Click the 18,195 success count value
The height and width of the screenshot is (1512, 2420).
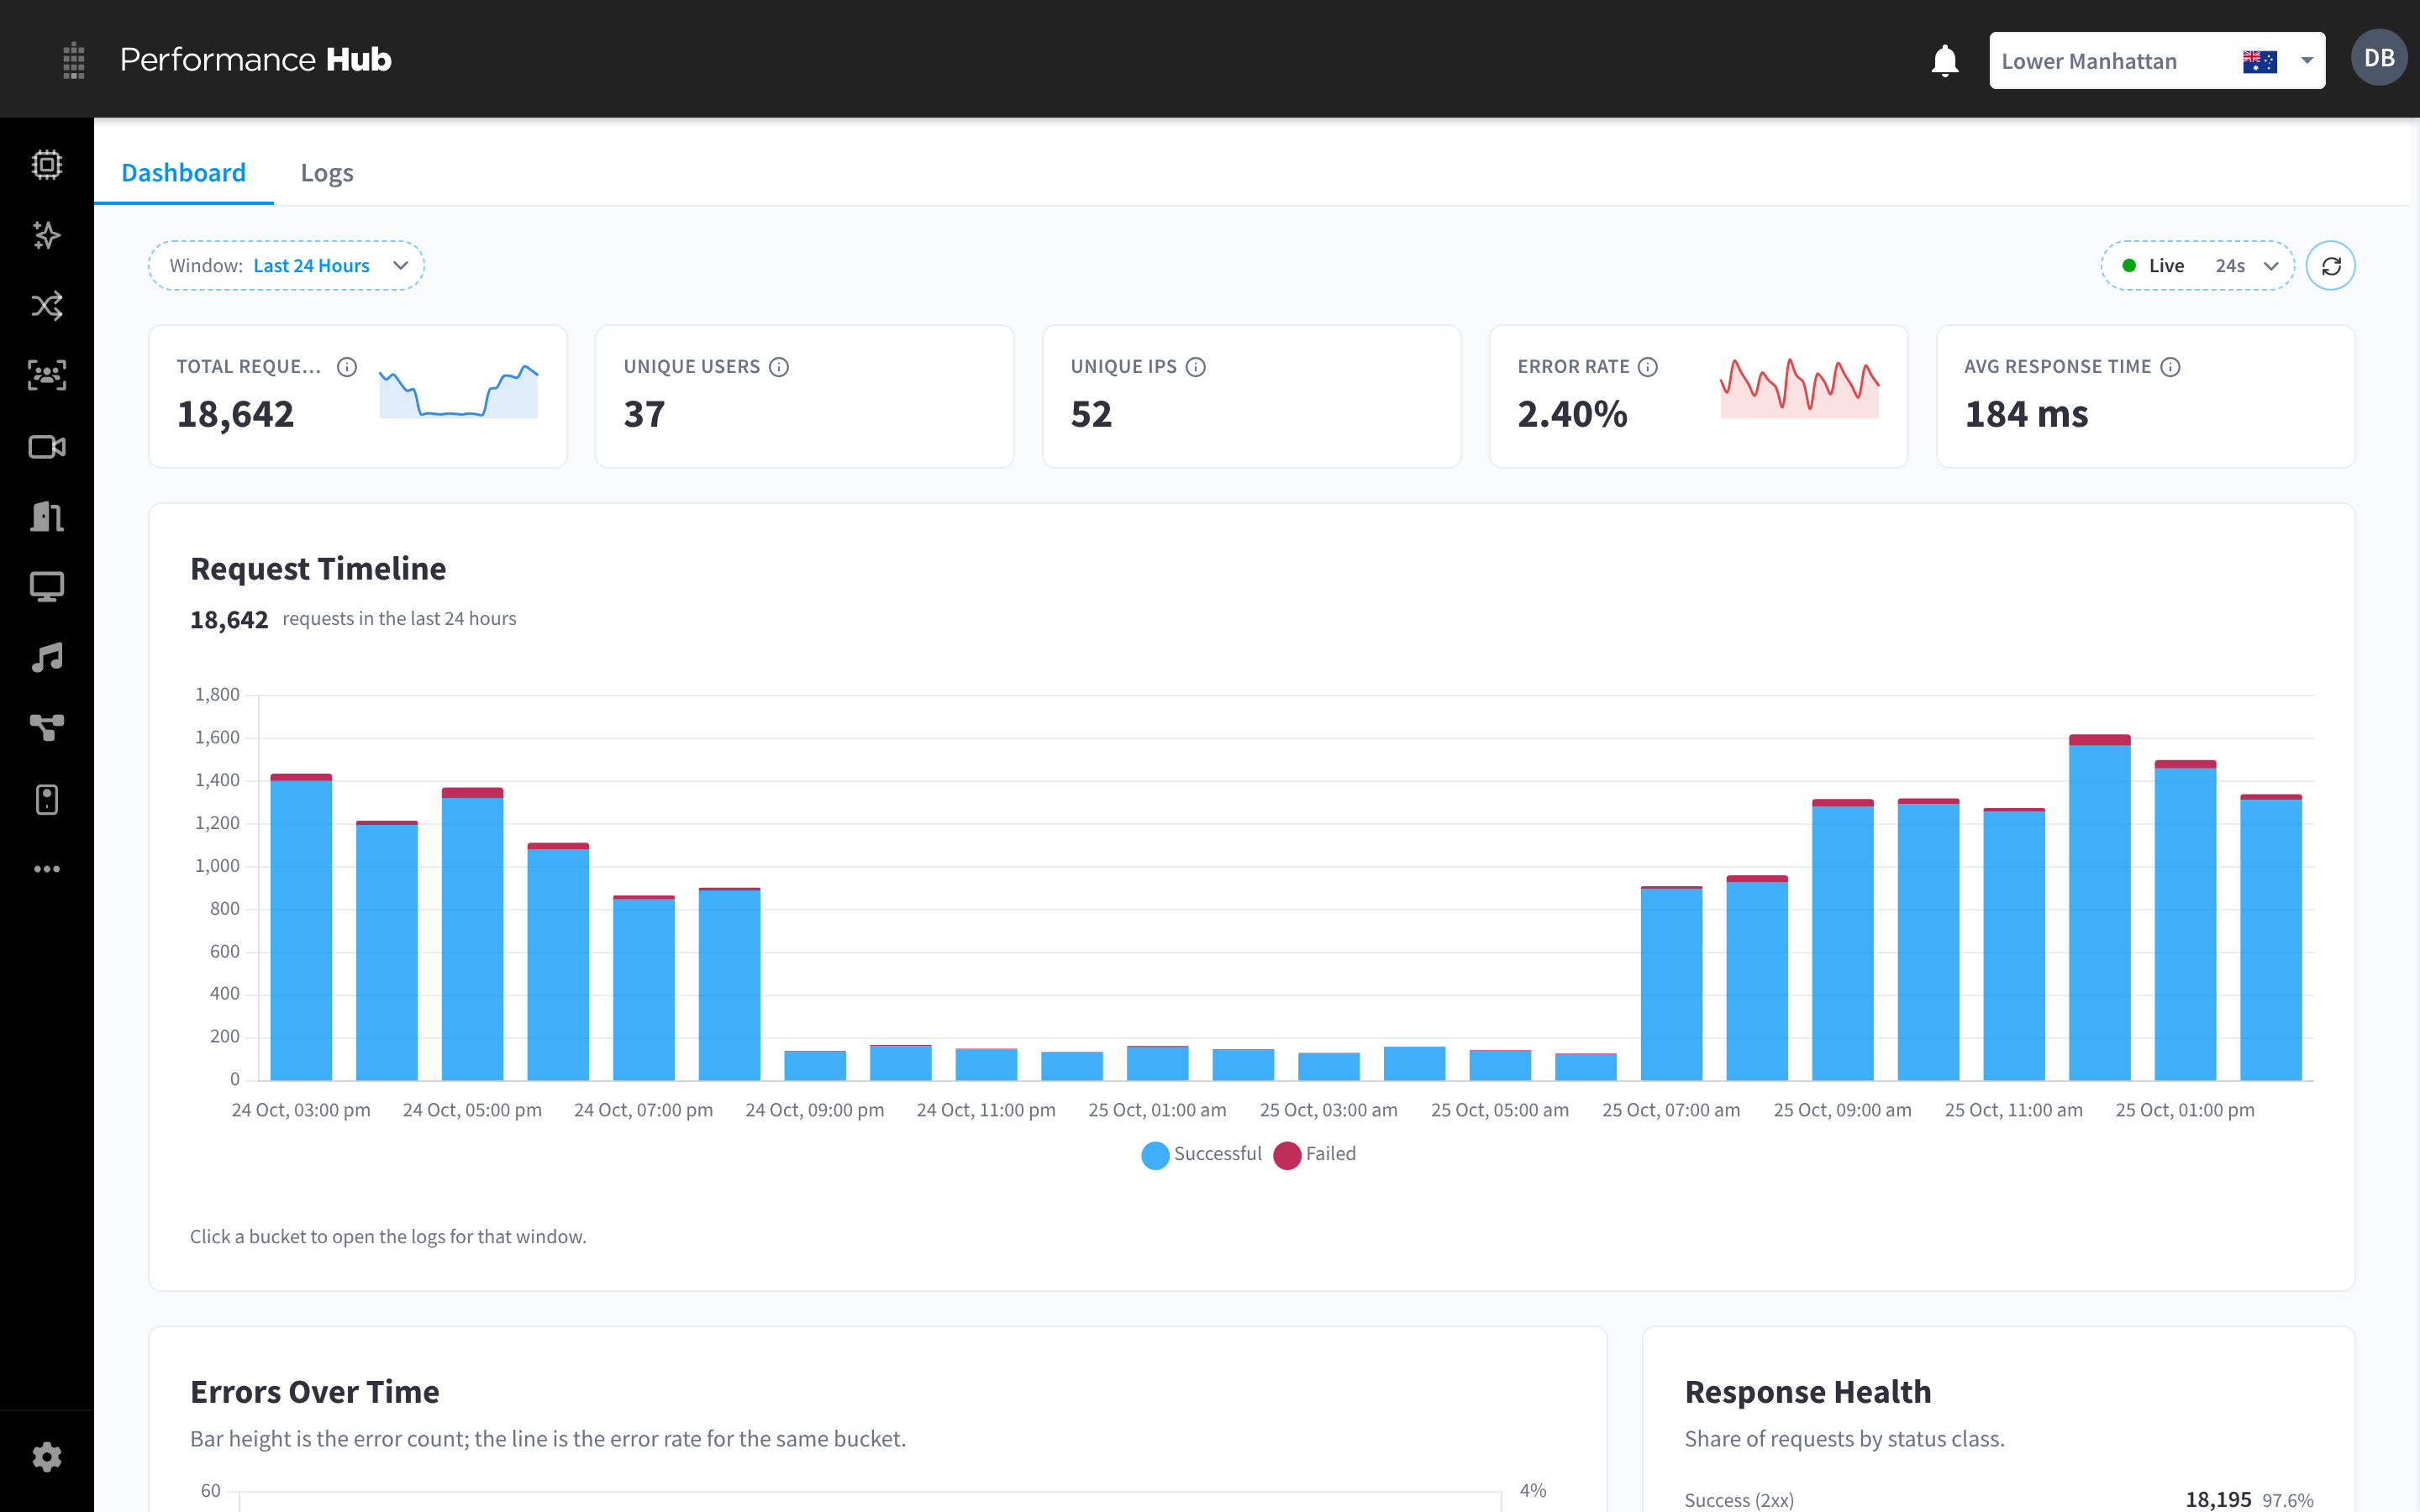(x=2218, y=1499)
